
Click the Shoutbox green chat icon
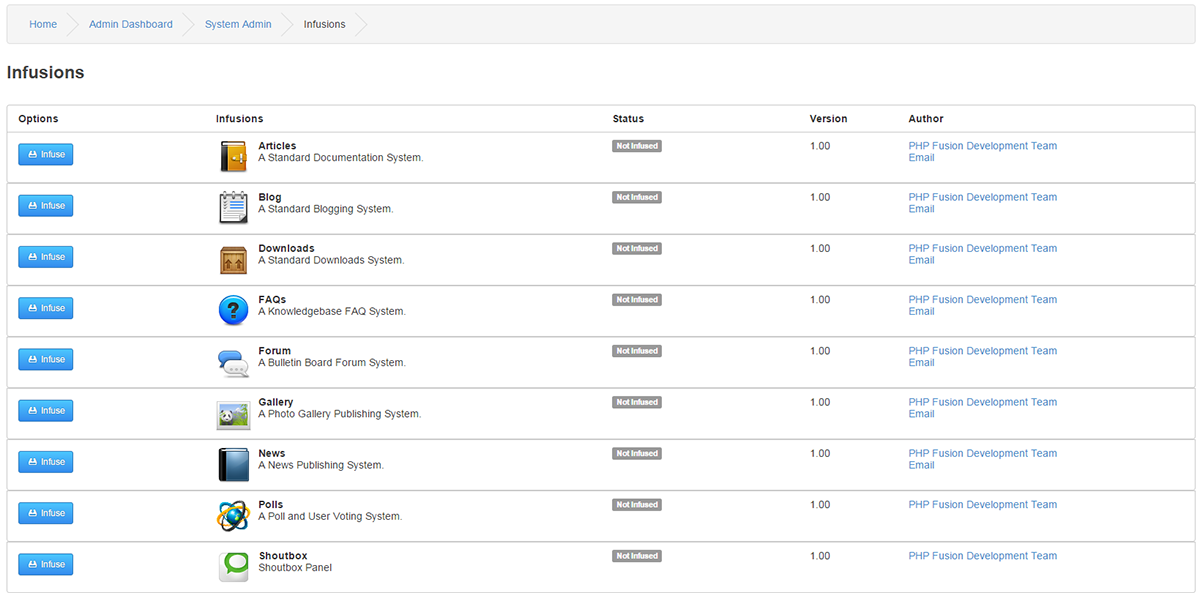coord(233,566)
